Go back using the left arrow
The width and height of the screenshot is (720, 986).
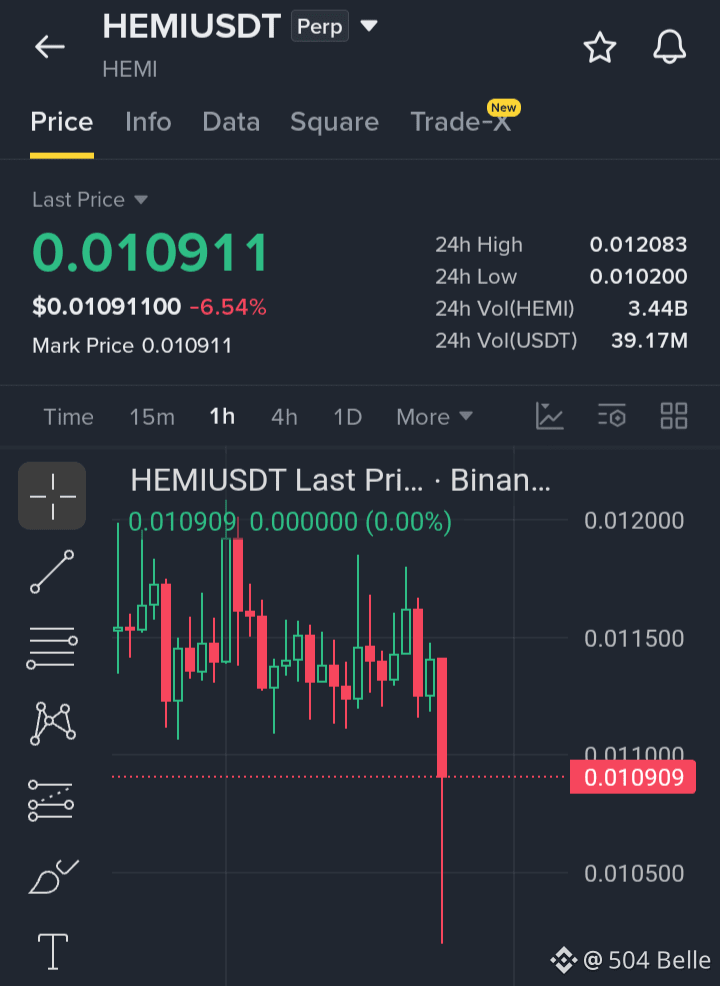pos(50,47)
